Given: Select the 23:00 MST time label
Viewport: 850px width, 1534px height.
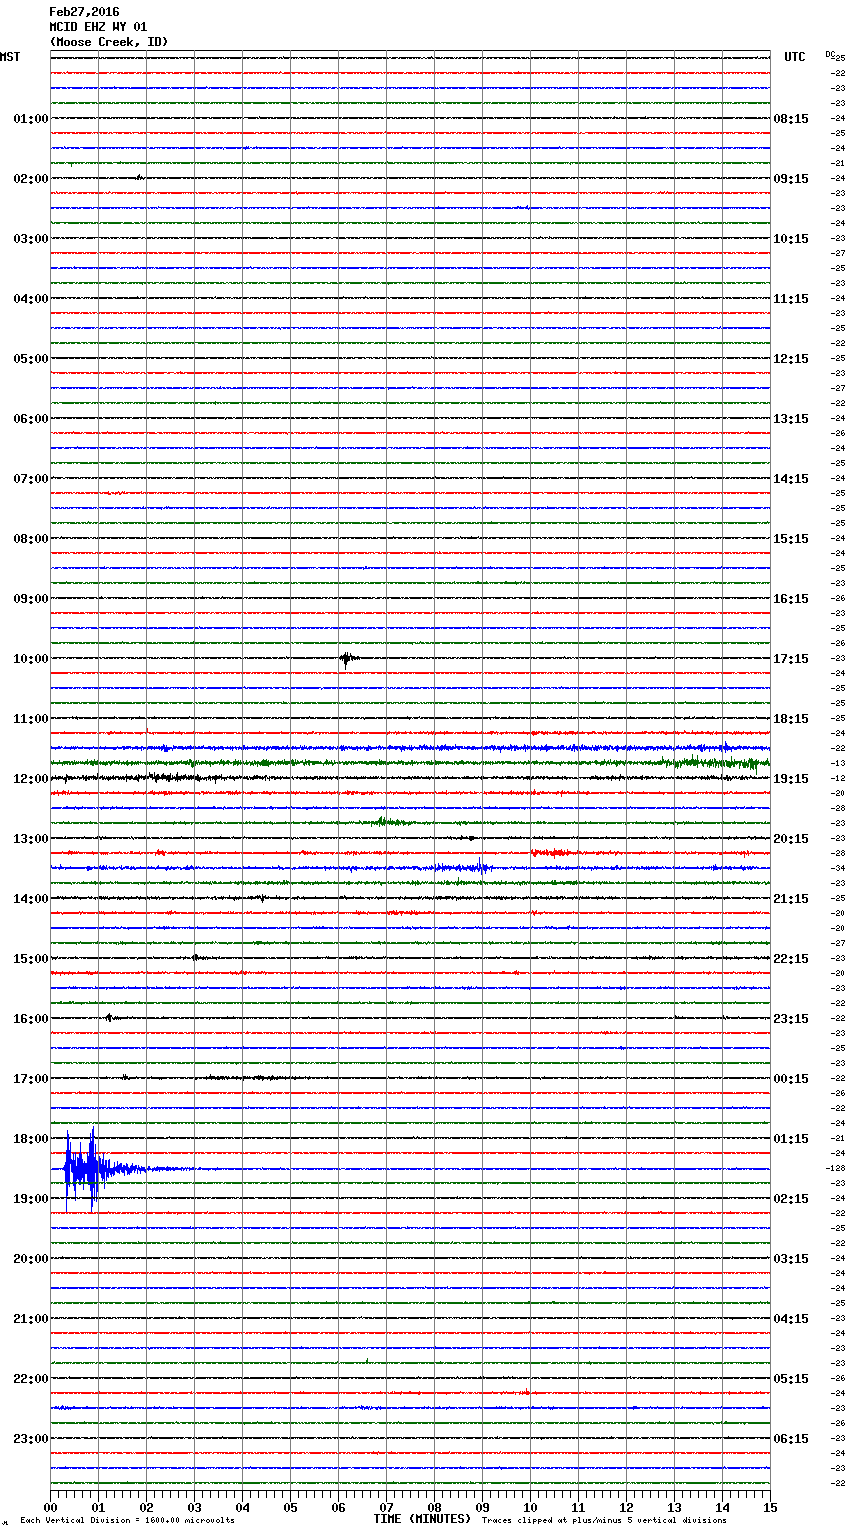Looking at the screenshot, I should tap(31, 1439).
